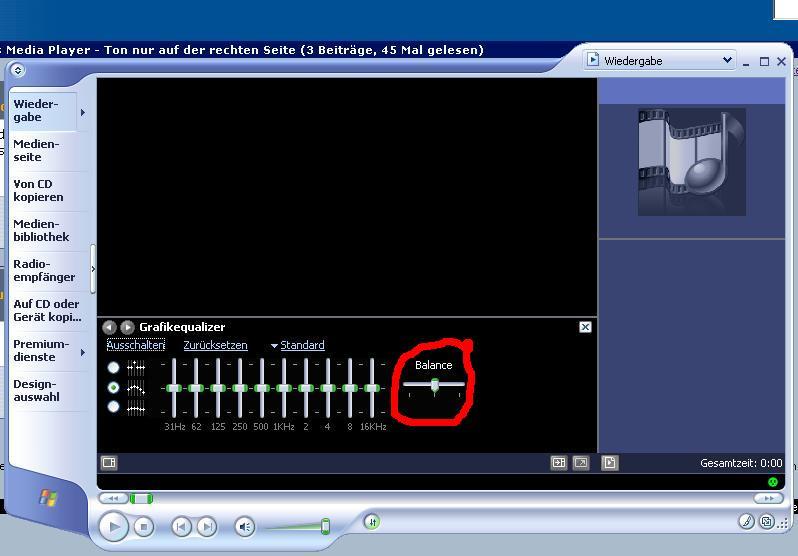Click the green status indicator icon
The width and height of the screenshot is (798, 556).
click(773, 482)
